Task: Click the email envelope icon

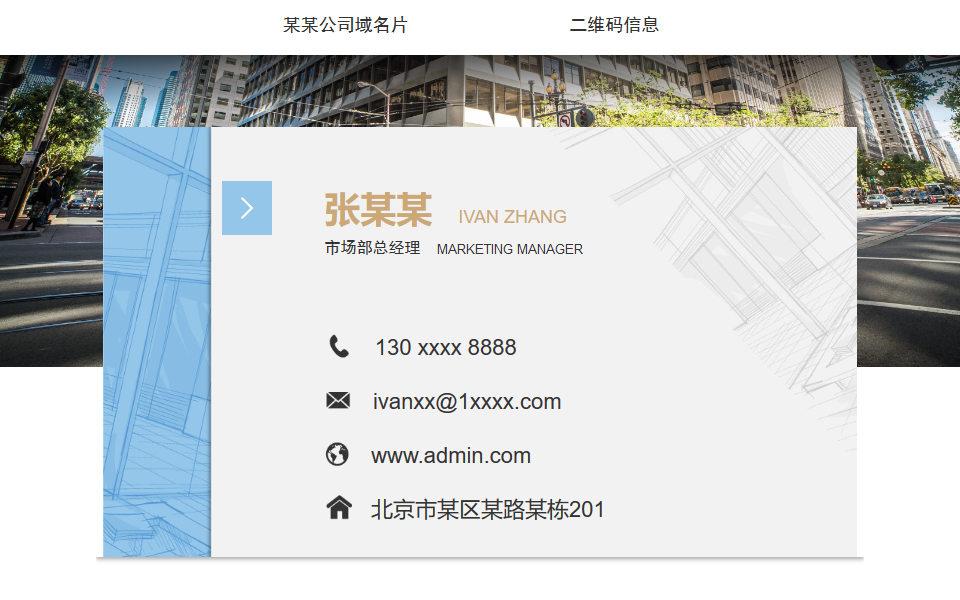Action: [338, 401]
